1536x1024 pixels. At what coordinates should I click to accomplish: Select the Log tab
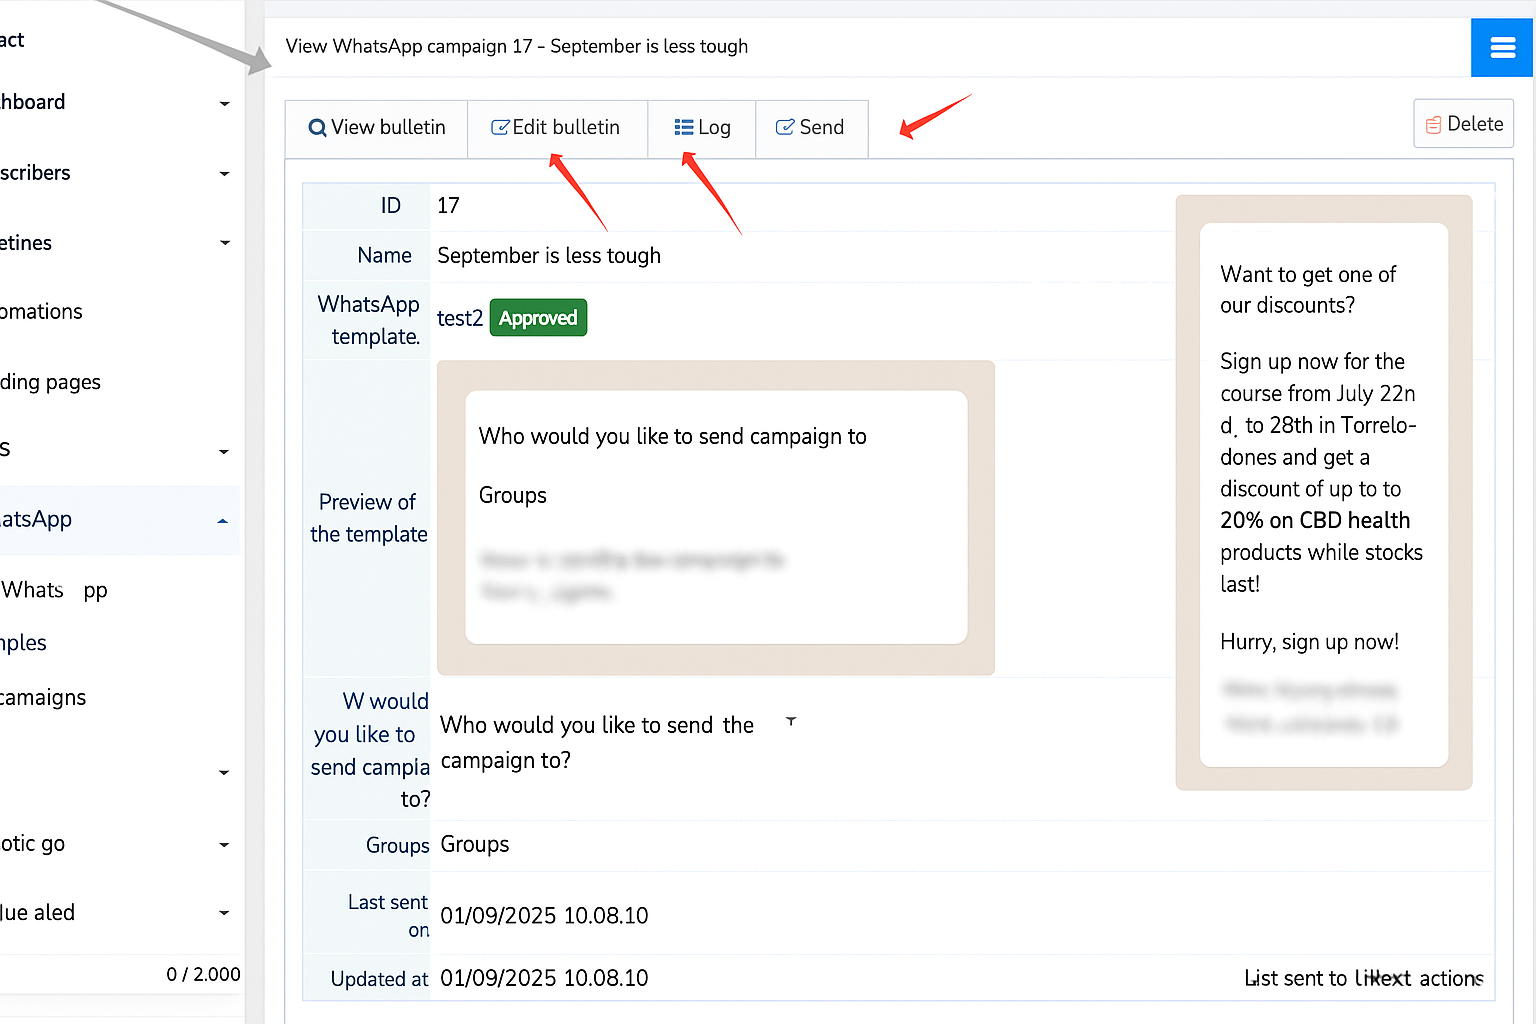[702, 128]
